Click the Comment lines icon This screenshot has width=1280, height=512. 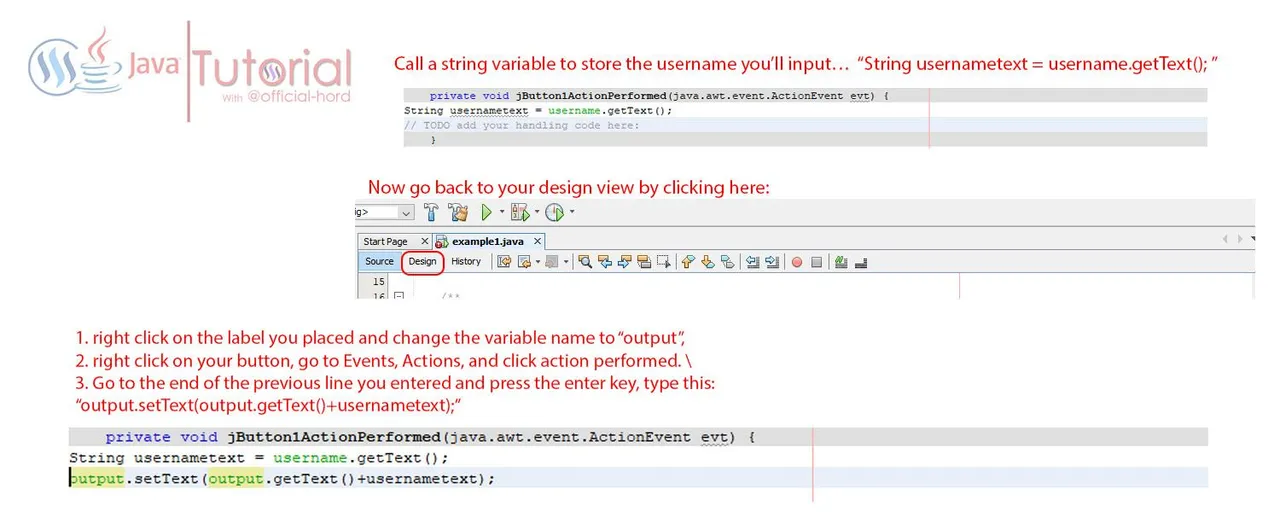tap(840, 261)
